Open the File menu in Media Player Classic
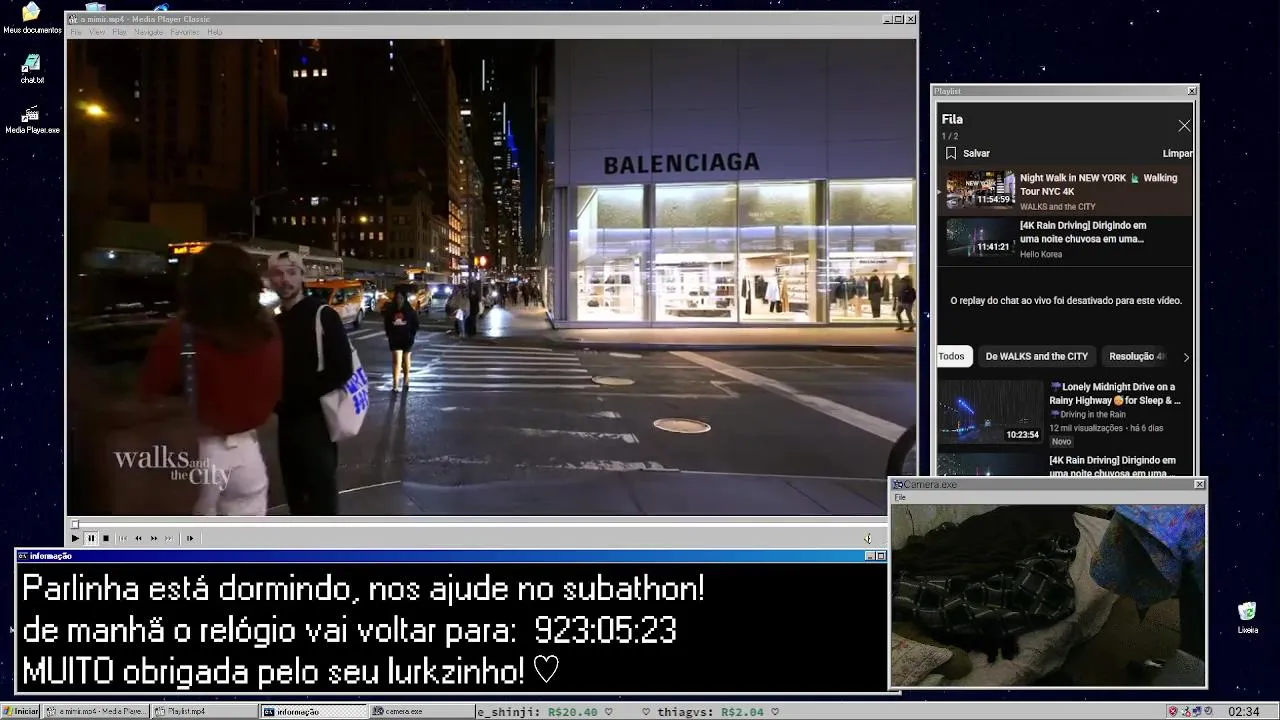Viewport: 1280px width, 720px height. [76, 32]
